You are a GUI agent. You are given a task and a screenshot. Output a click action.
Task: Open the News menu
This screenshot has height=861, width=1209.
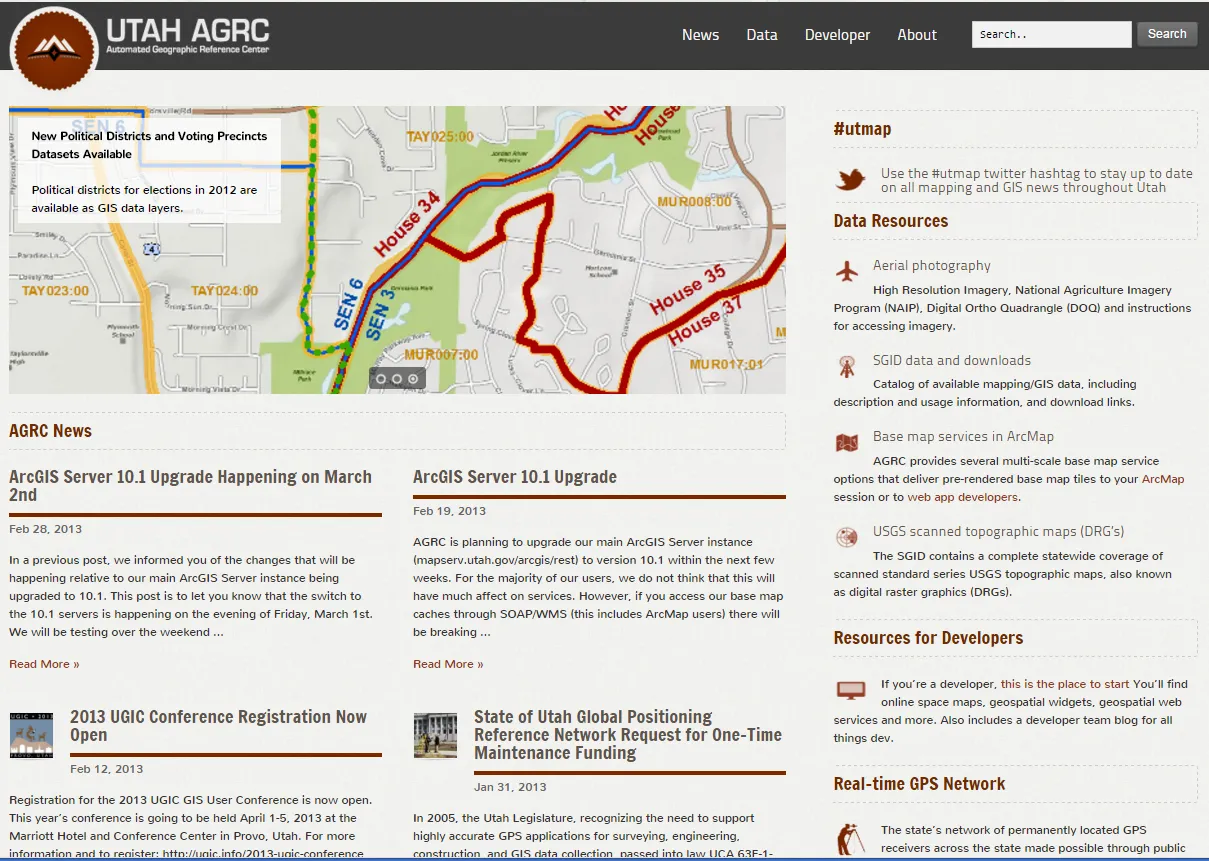click(700, 34)
